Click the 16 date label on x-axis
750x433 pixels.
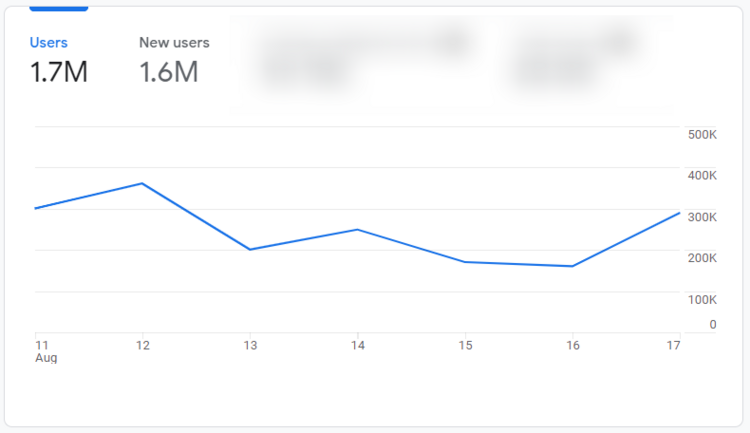(572, 345)
